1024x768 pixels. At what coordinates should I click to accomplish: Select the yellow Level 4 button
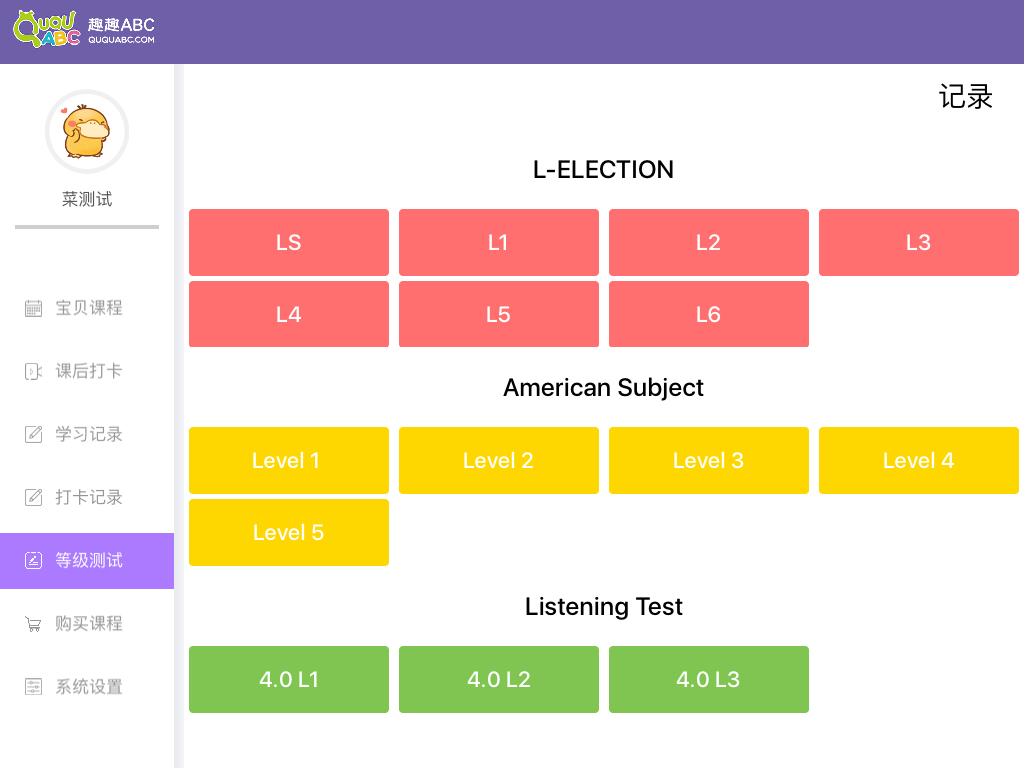918,460
